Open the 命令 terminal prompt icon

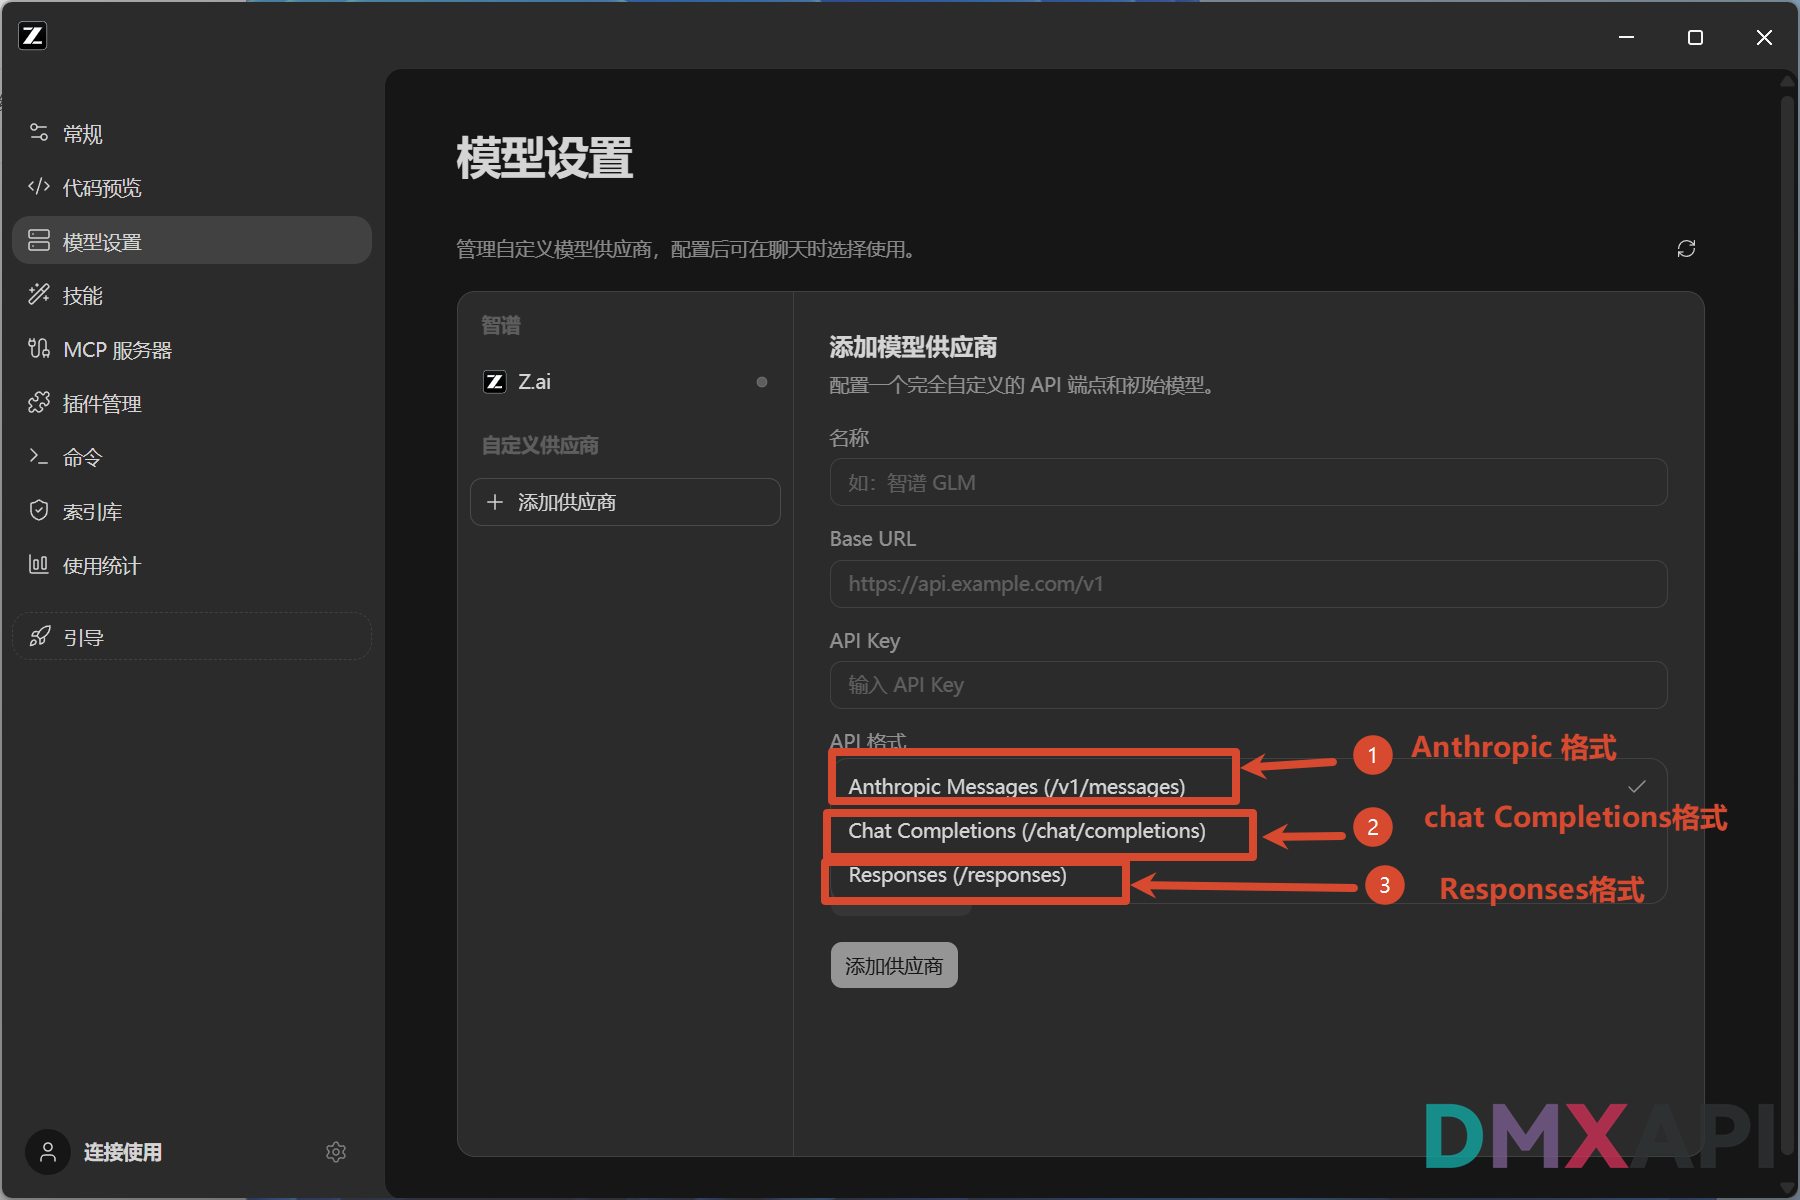39,457
